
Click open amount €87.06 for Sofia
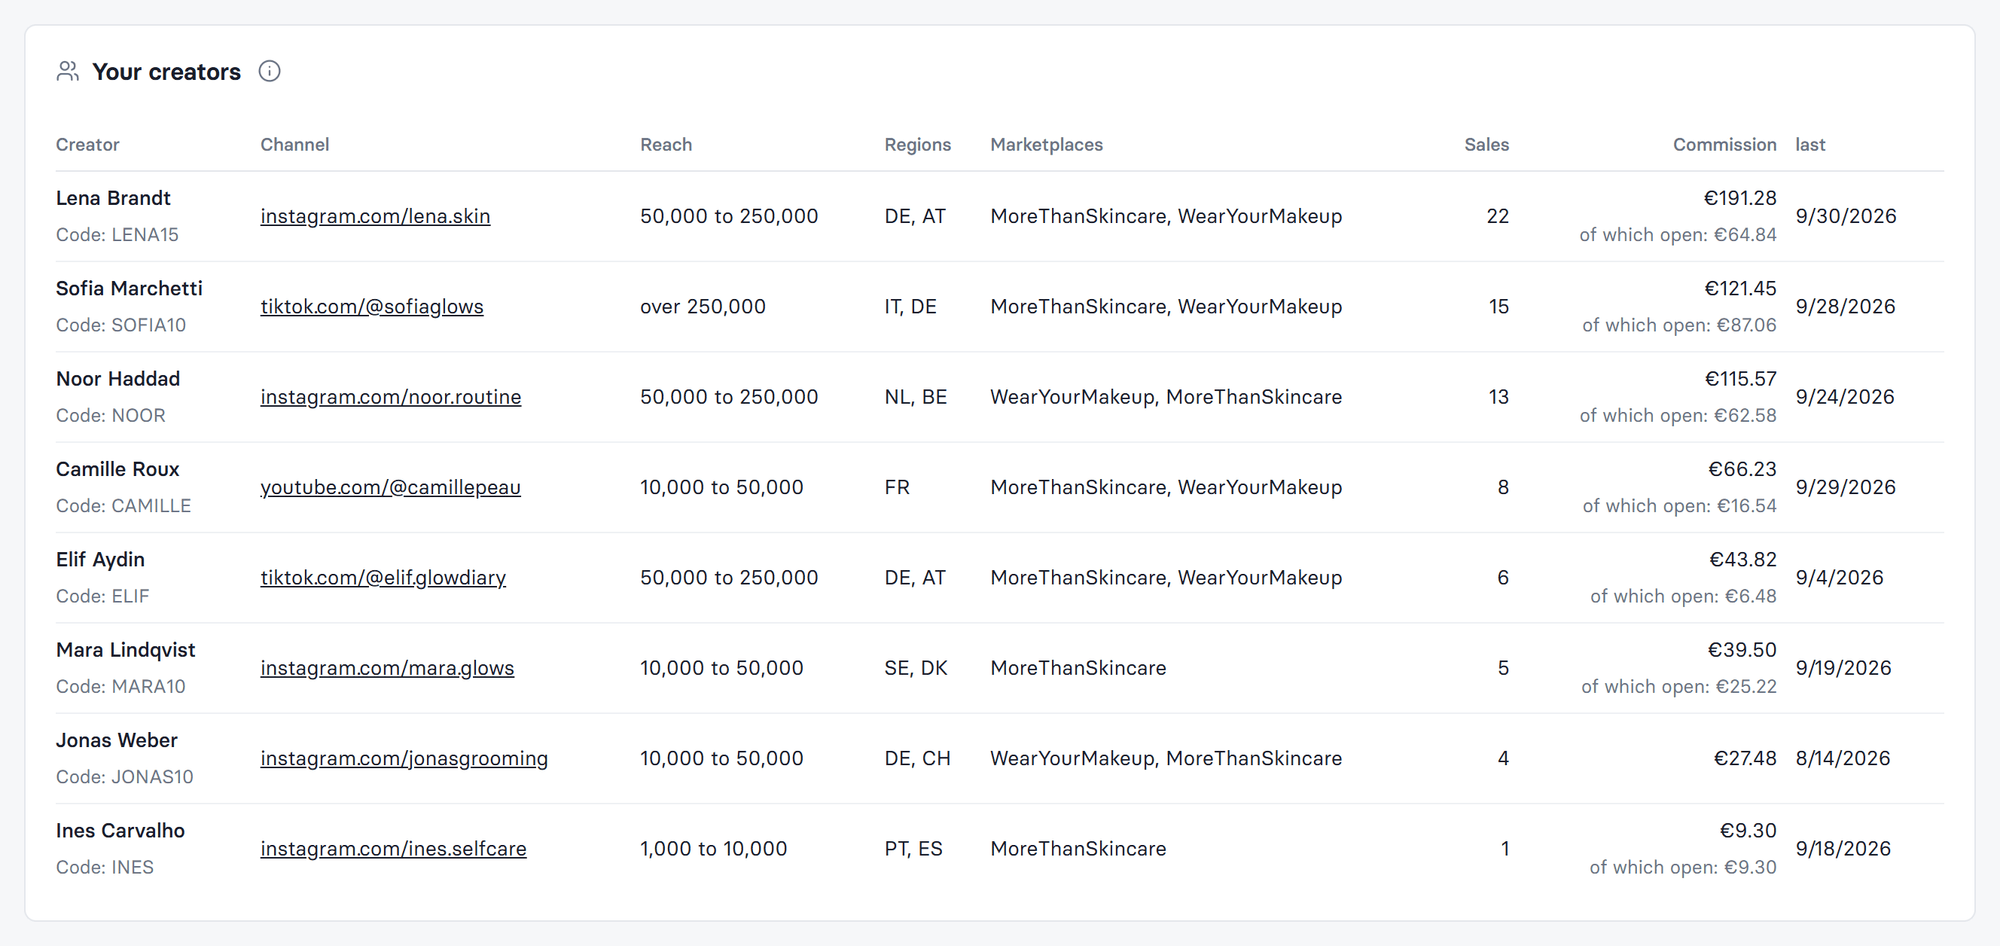pos(1746,325)
